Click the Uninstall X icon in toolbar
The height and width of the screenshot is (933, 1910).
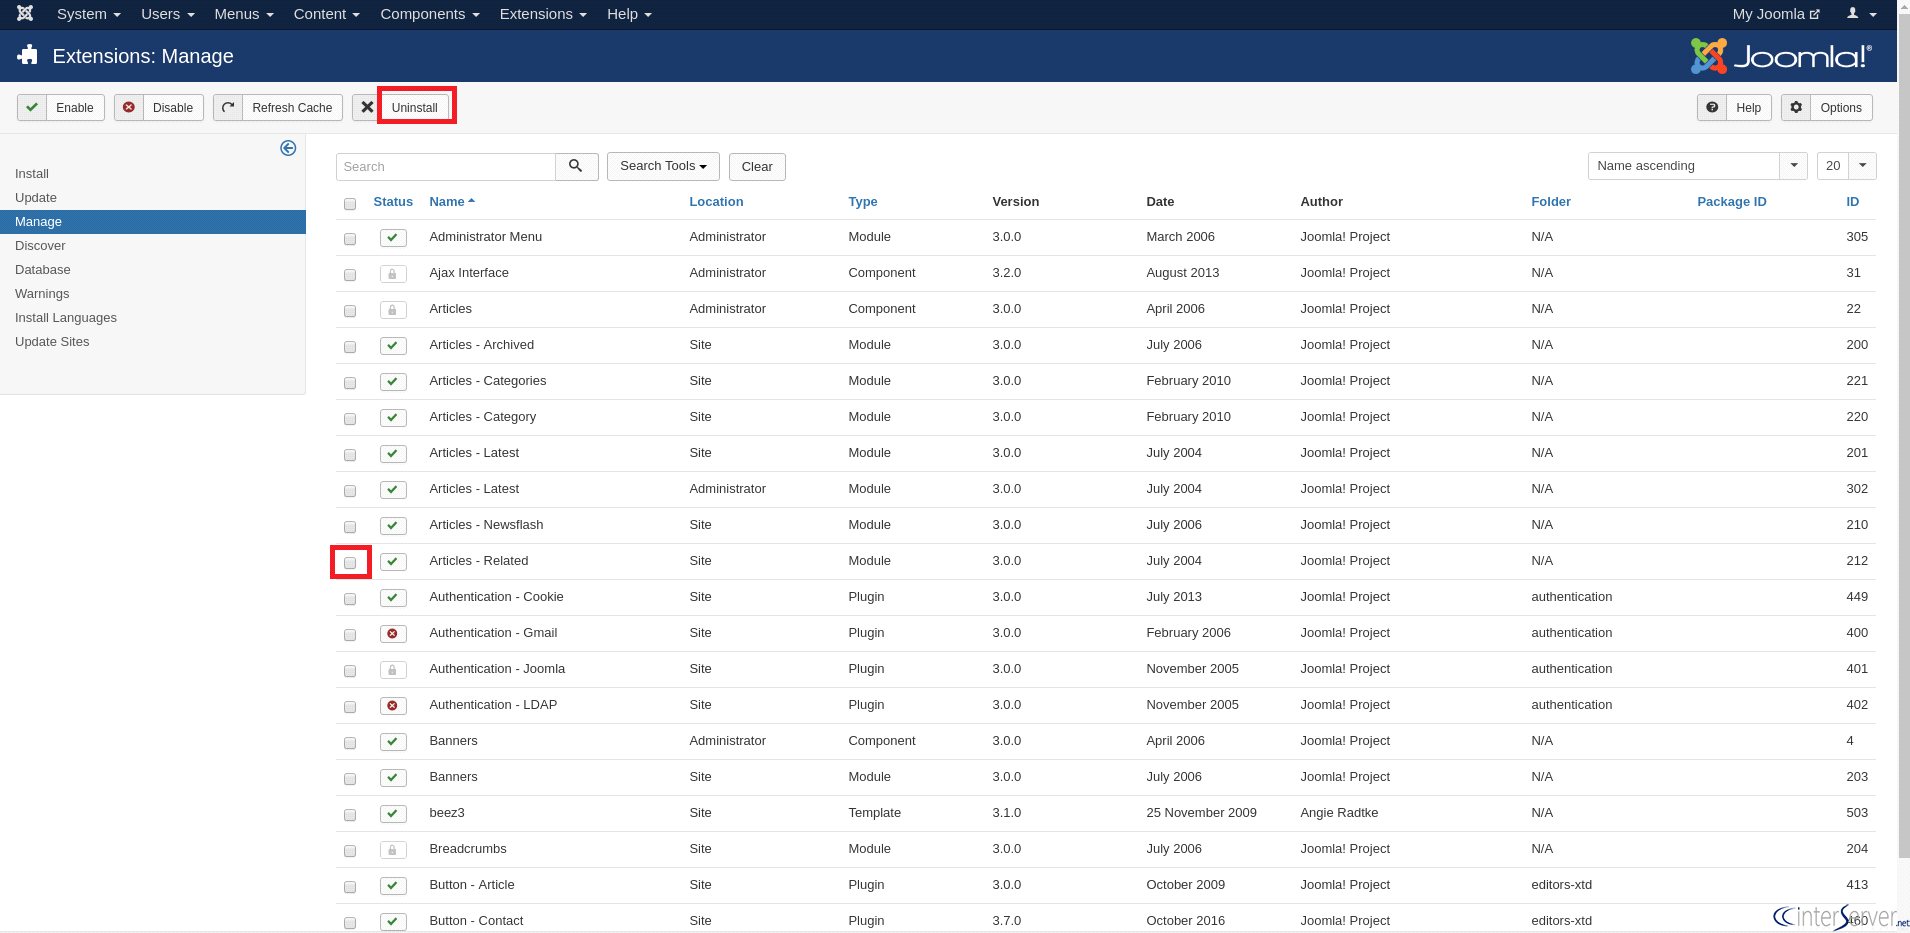[x=367, y=107]
